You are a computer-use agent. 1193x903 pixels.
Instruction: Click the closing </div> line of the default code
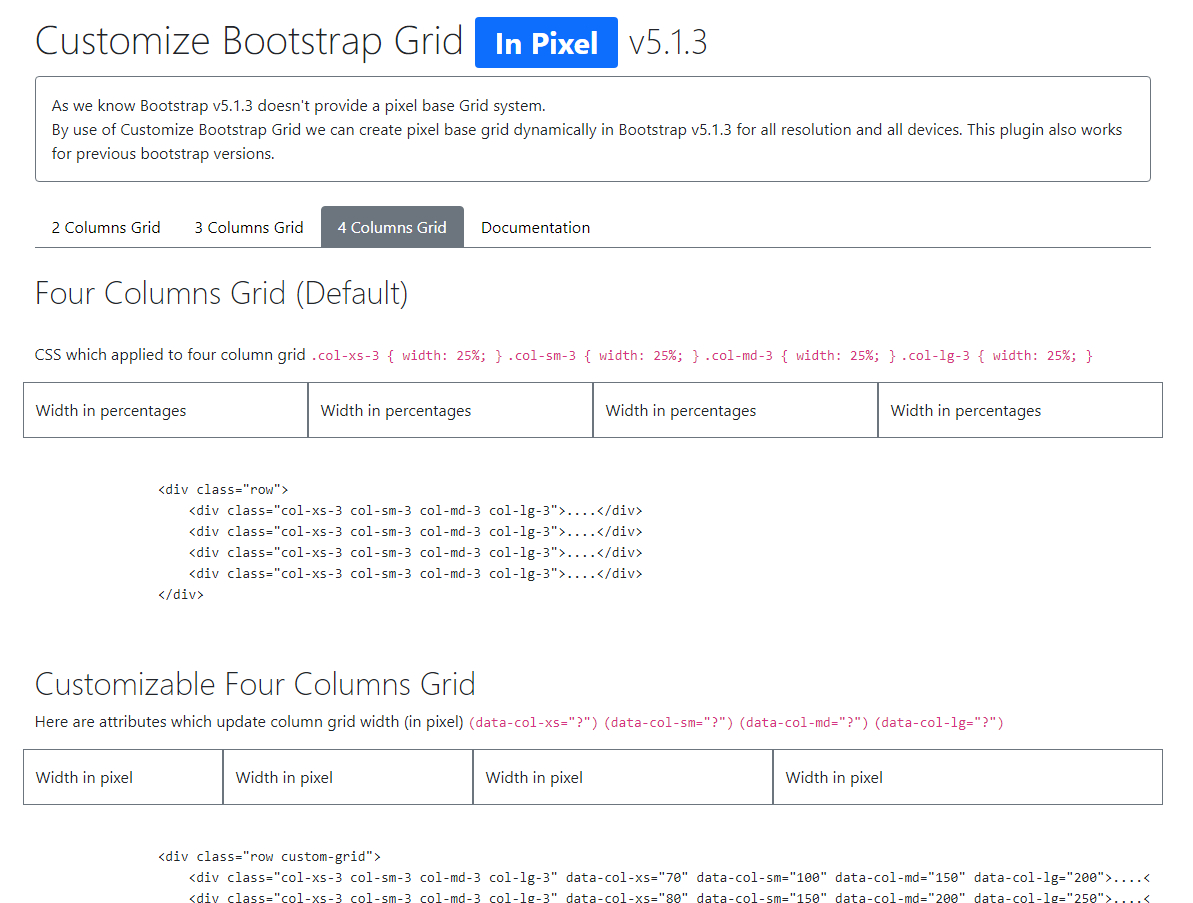[180, 594]
